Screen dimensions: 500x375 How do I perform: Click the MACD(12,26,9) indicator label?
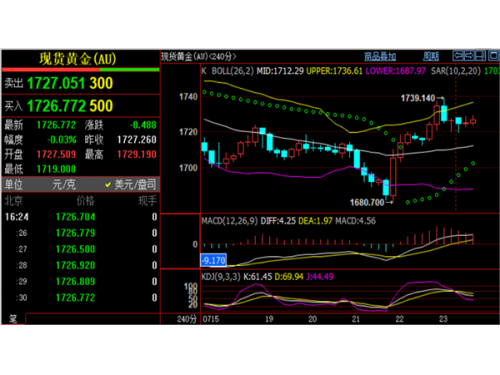click(229, 221)
